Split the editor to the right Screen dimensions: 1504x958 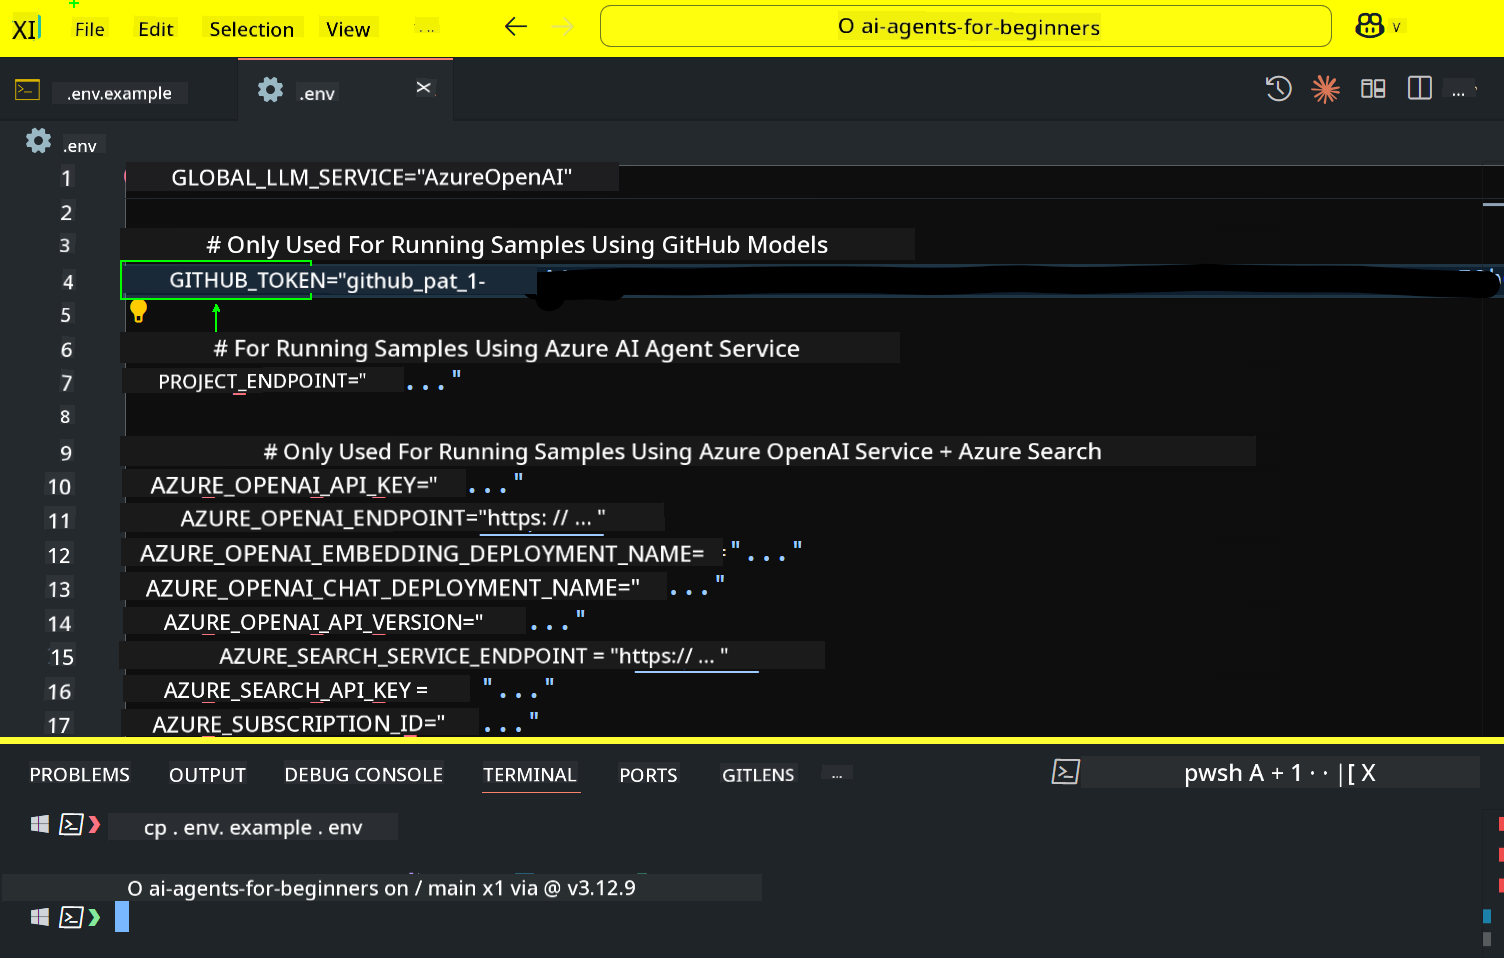(x=1419, y=89)
